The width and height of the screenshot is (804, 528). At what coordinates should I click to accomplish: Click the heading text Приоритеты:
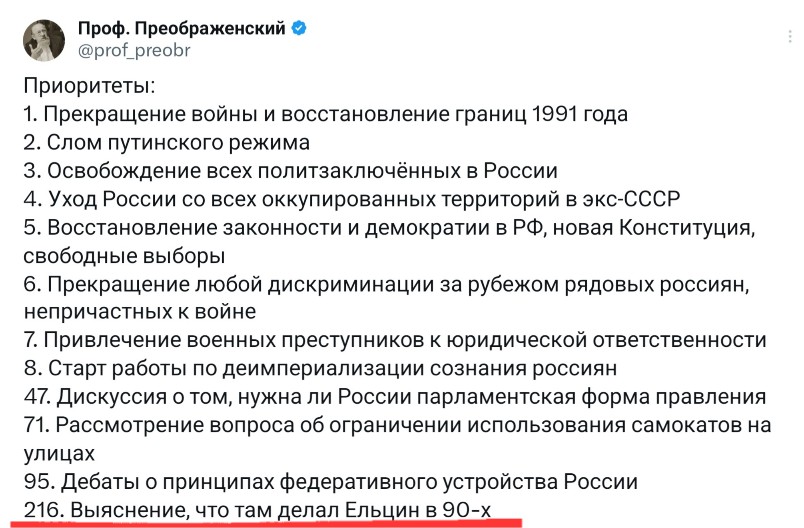click(89, 86)
